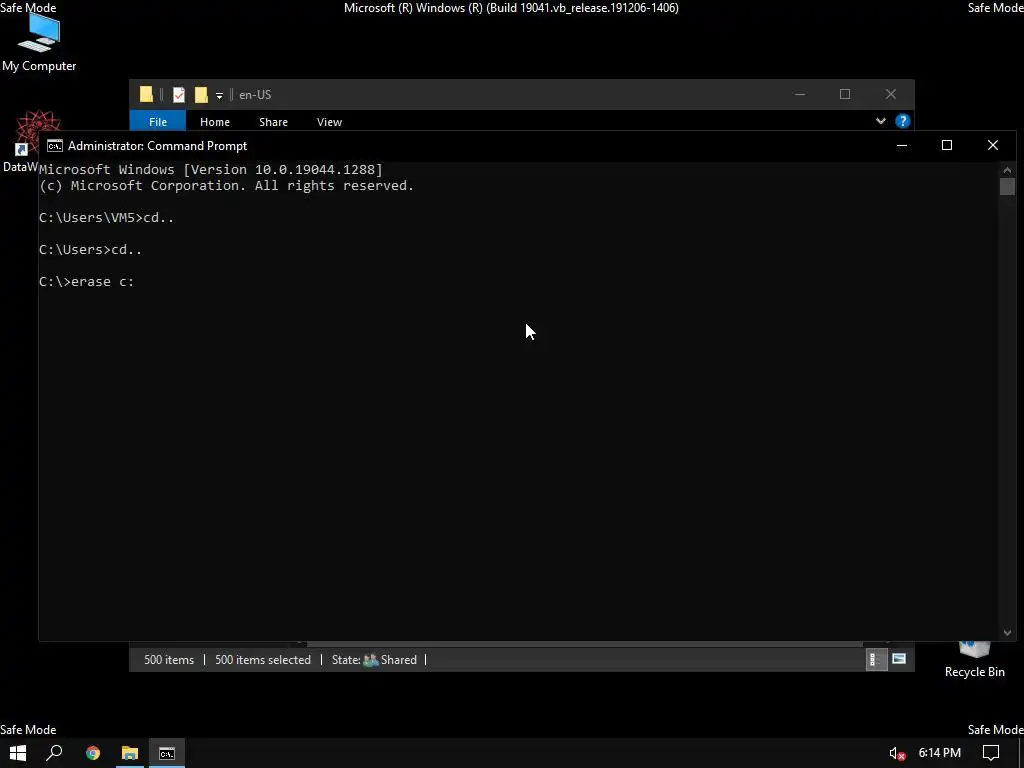The image size is (1024, 768).
Task: Open the Windows Start button
Action: [18, 753]
